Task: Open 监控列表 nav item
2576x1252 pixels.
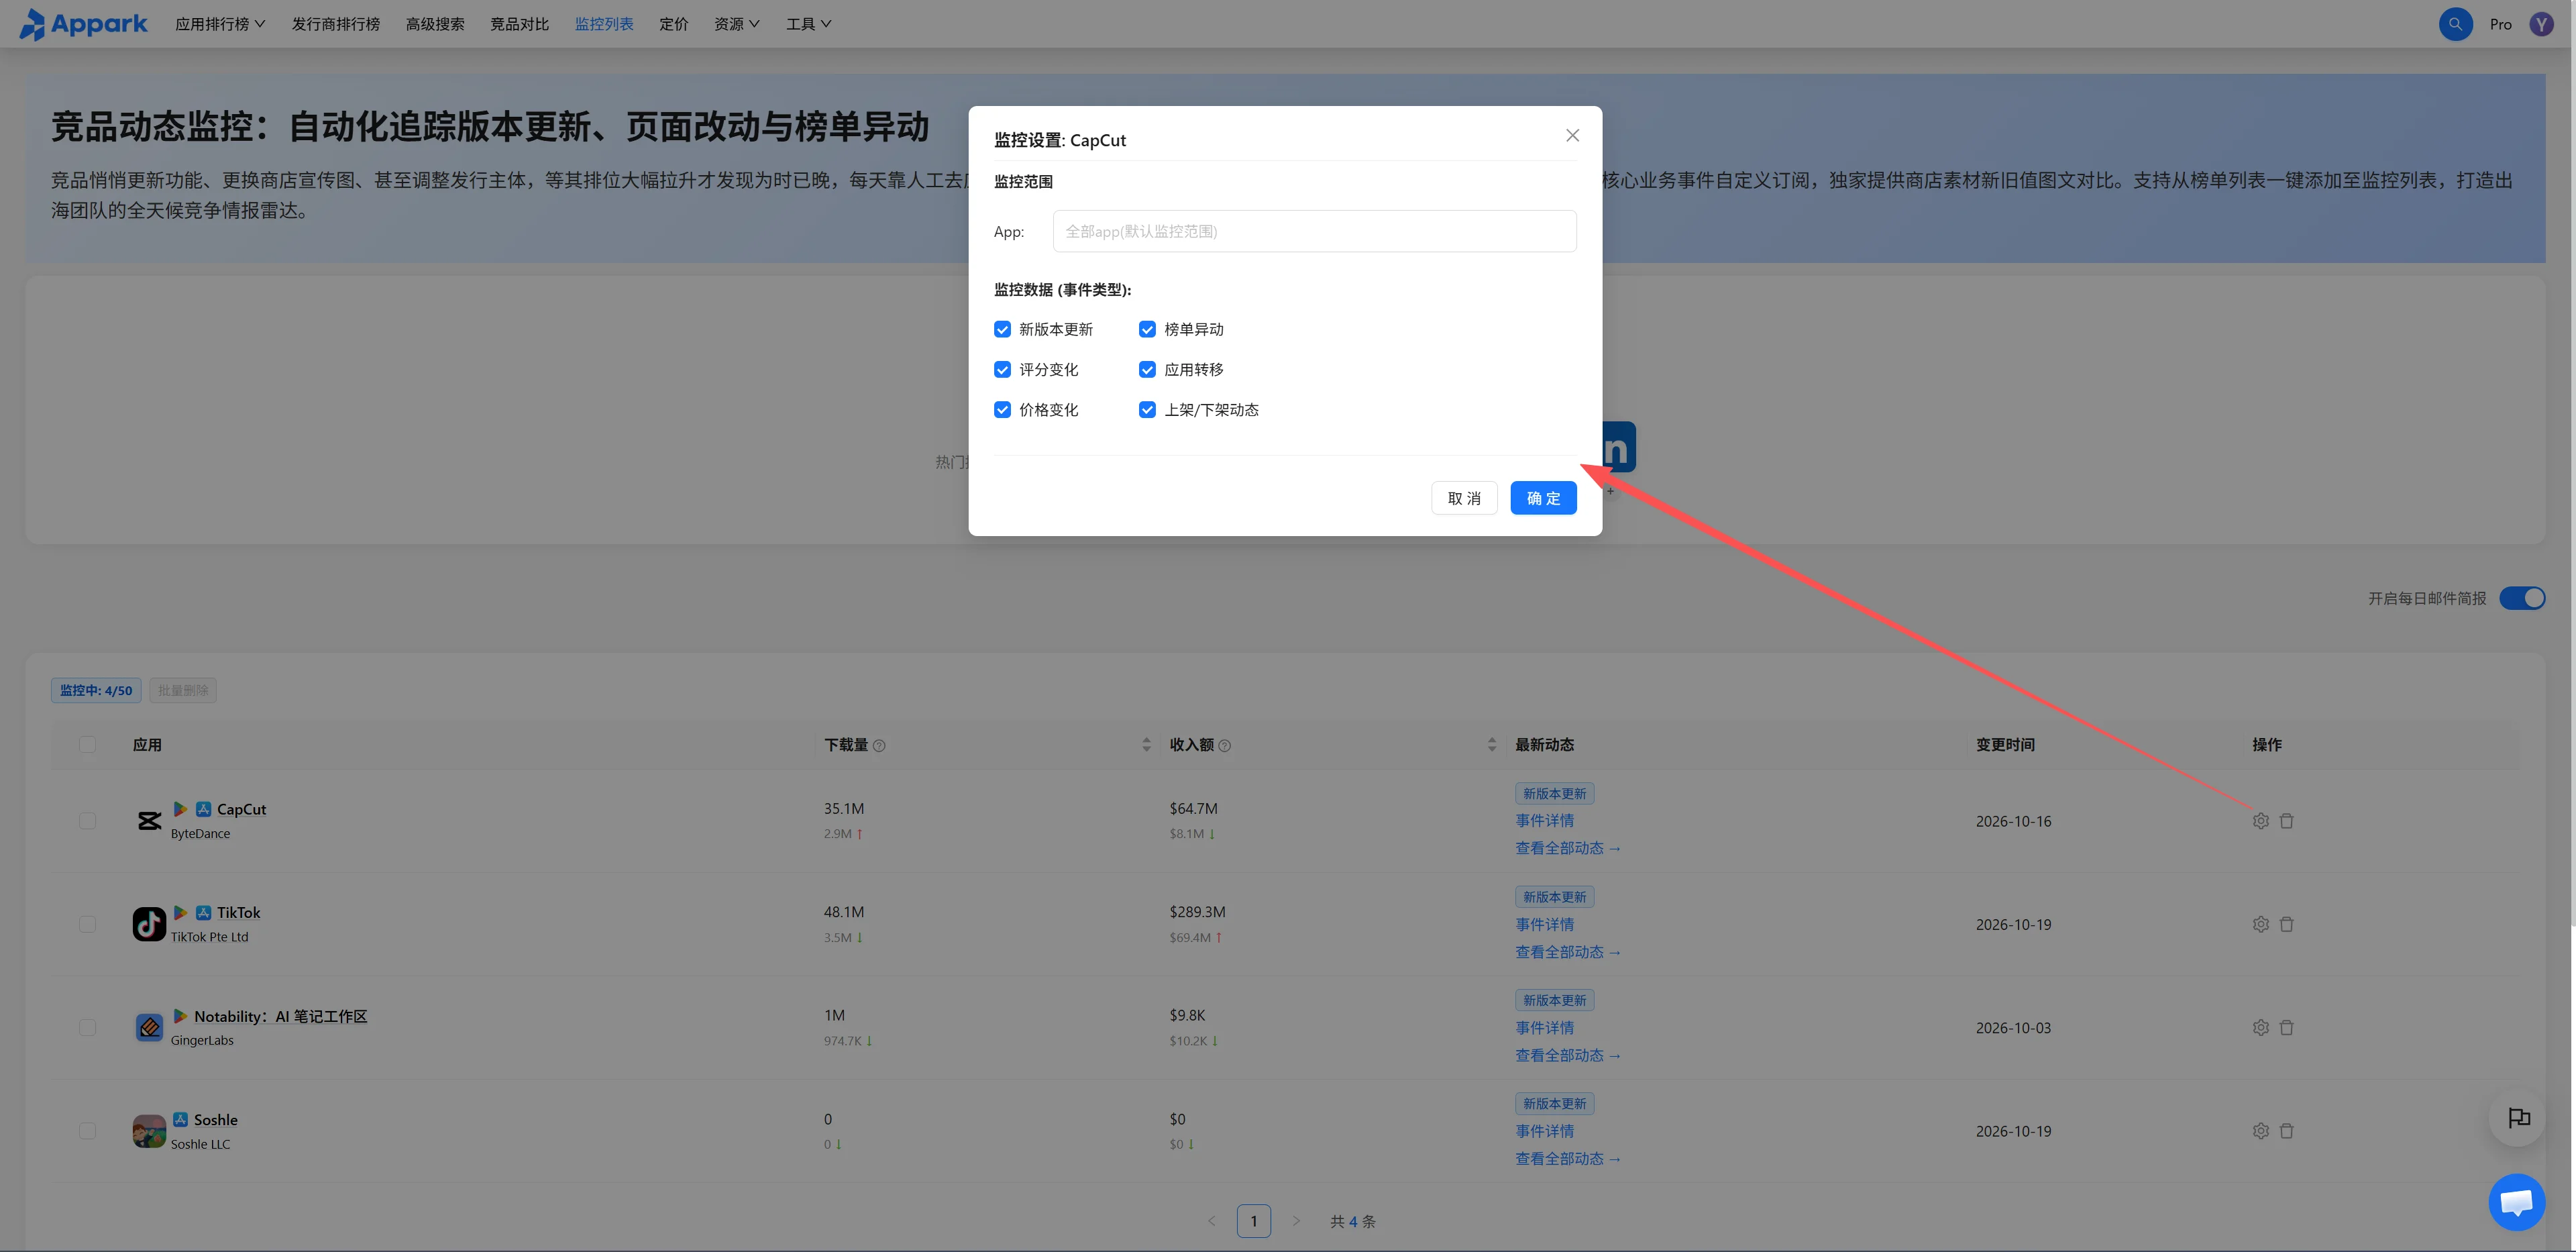Action: point(604,24)
